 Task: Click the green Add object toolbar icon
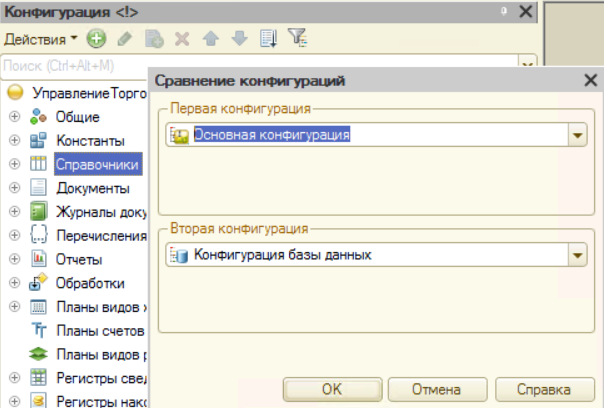tap(96, 39)
